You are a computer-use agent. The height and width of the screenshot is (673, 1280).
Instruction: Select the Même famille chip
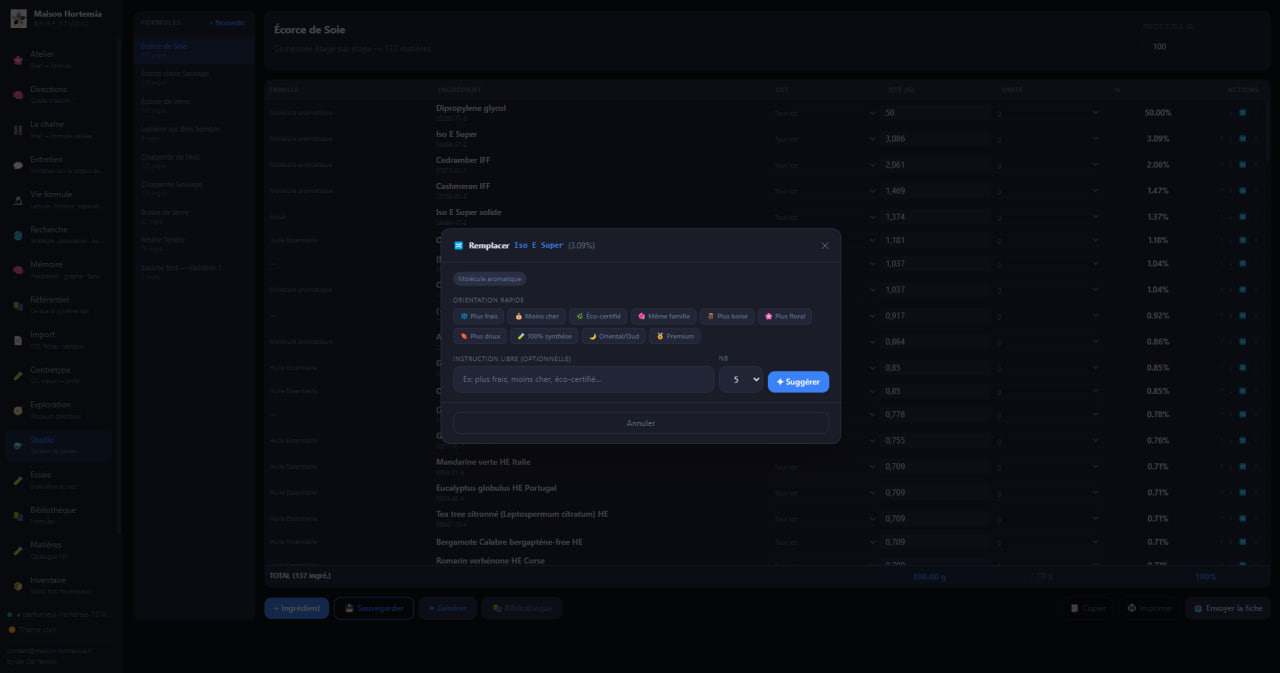click(x=664, y=316)
